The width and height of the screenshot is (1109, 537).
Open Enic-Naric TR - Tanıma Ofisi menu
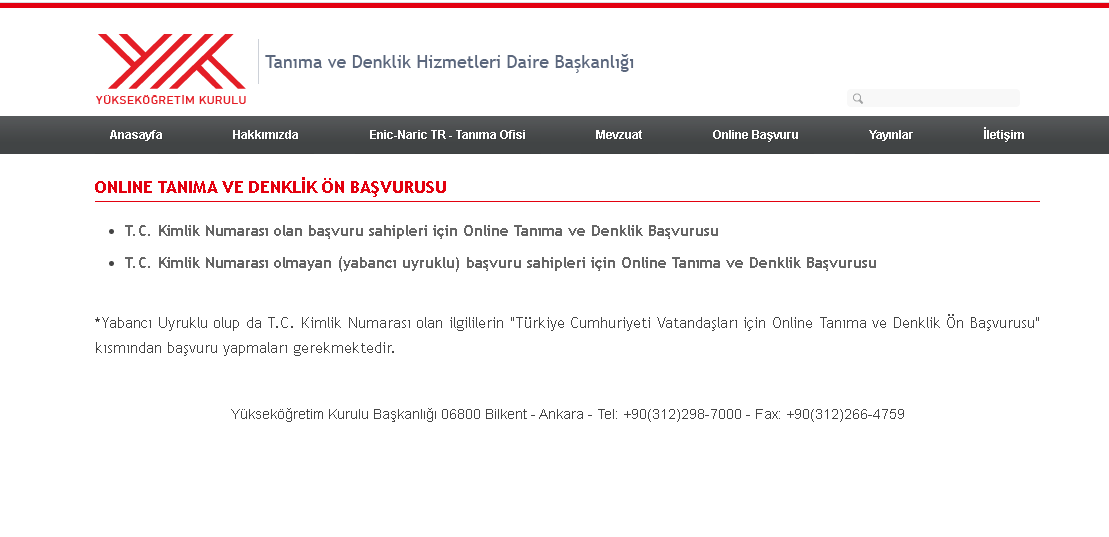pos(447,135)
